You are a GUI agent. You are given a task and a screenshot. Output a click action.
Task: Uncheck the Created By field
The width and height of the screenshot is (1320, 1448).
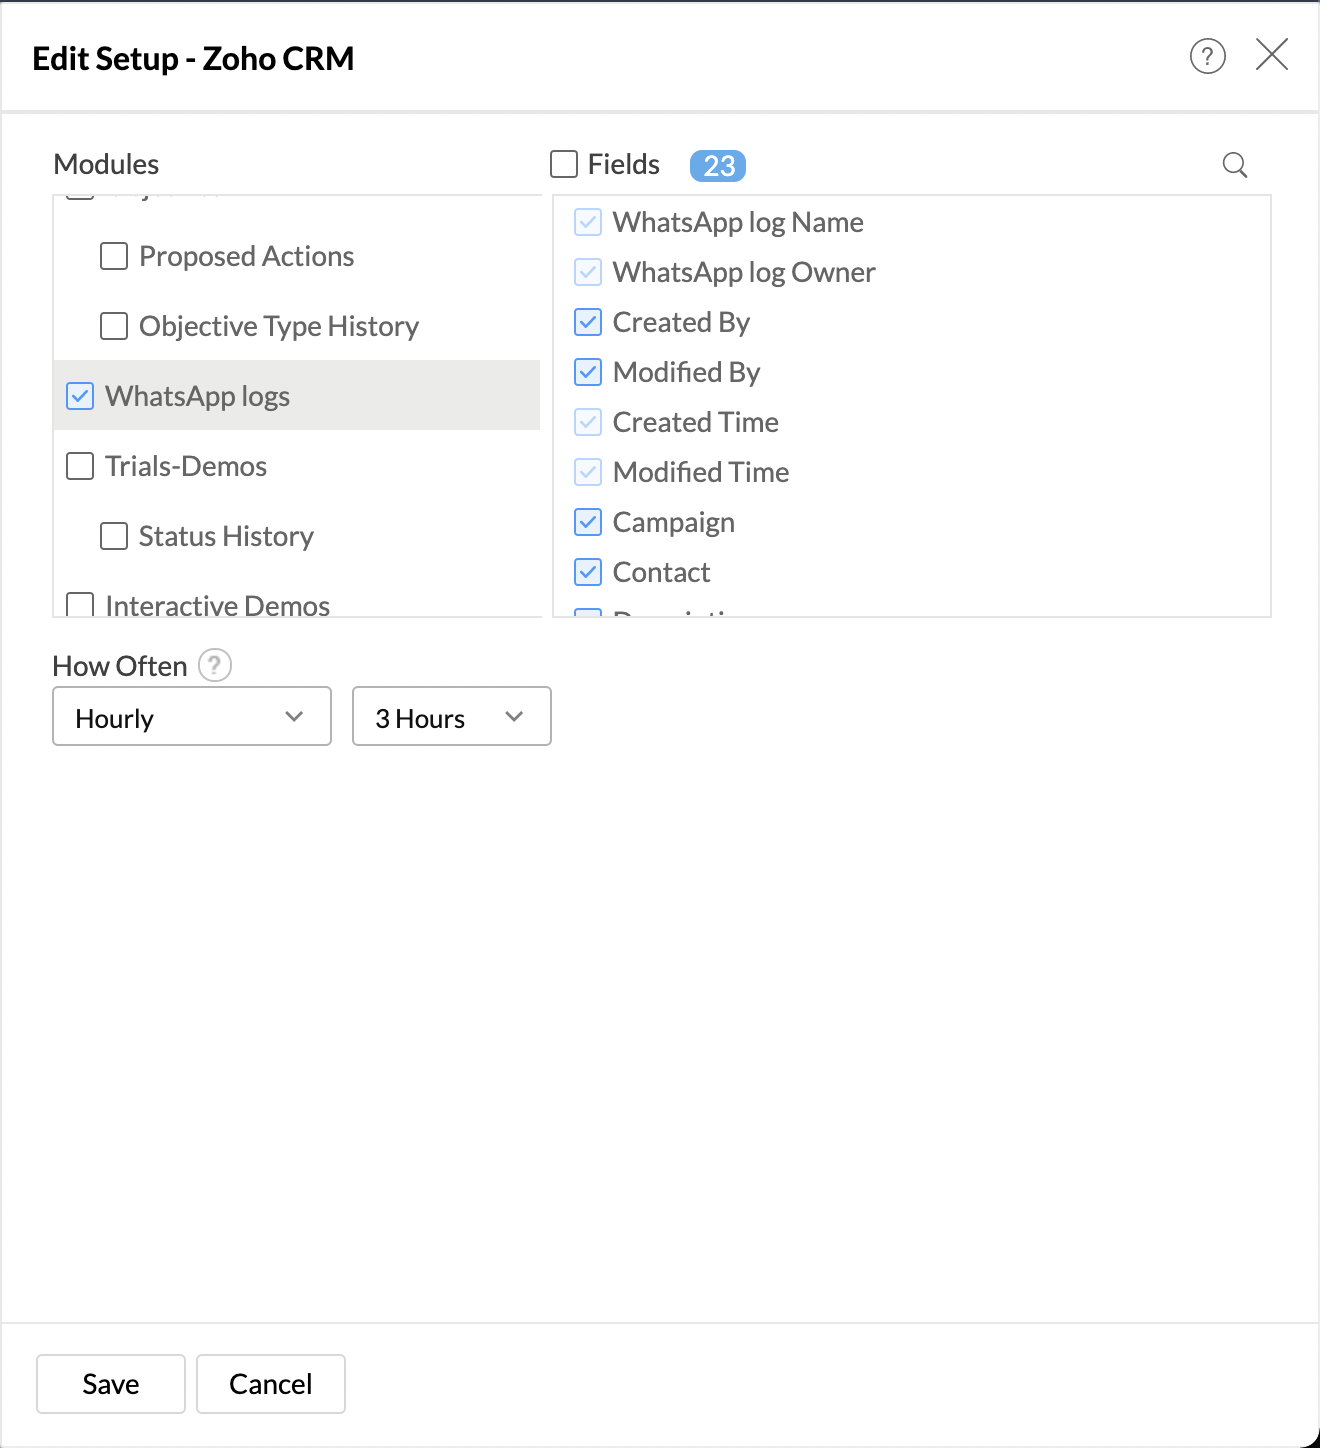point(588,322)
